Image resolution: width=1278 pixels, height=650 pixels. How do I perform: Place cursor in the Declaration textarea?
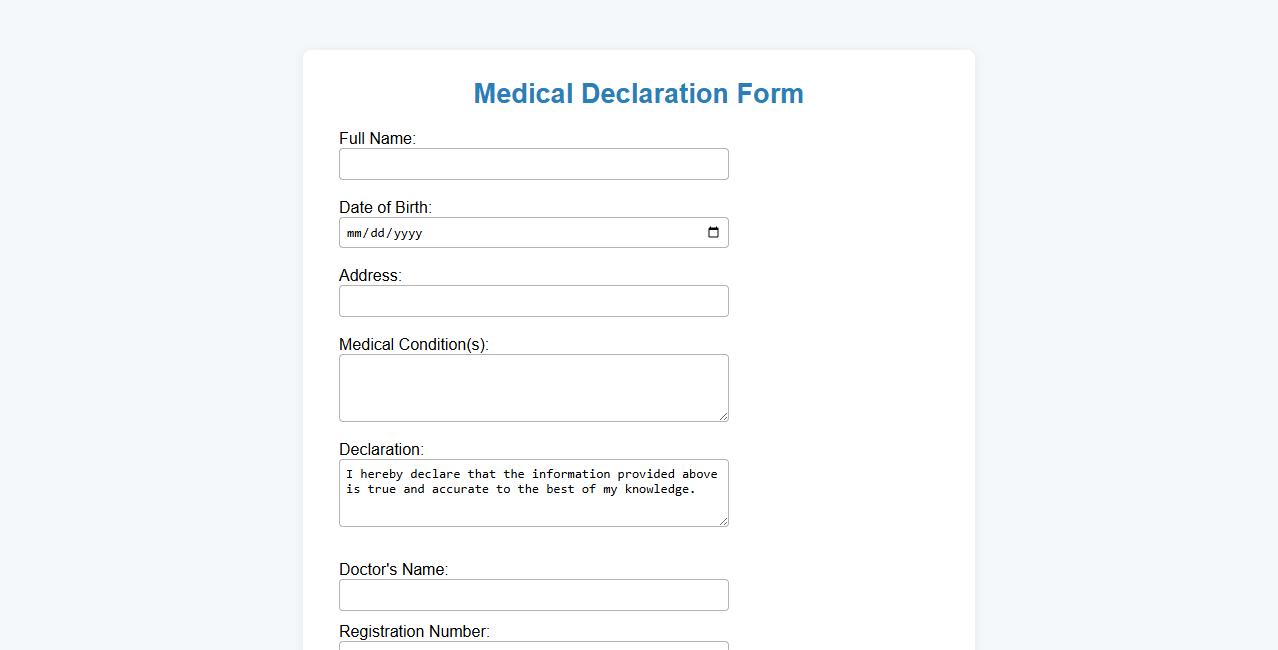tap(533, 493)
